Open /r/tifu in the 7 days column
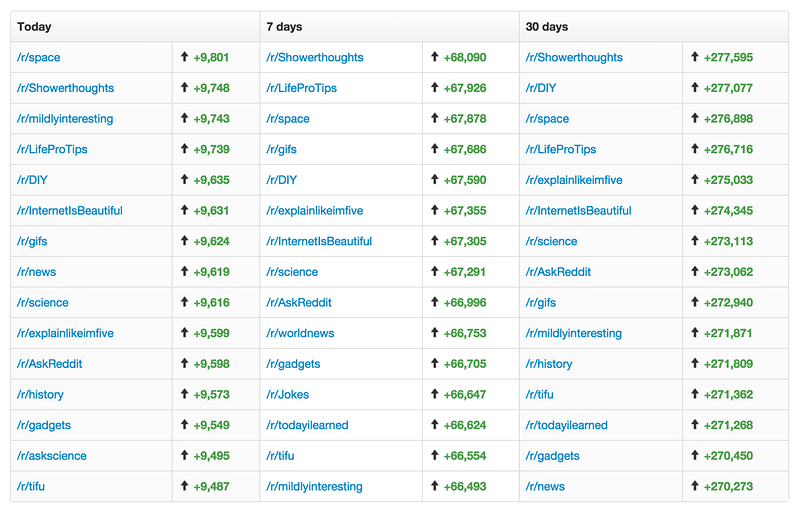 click(x=280, y=455)
